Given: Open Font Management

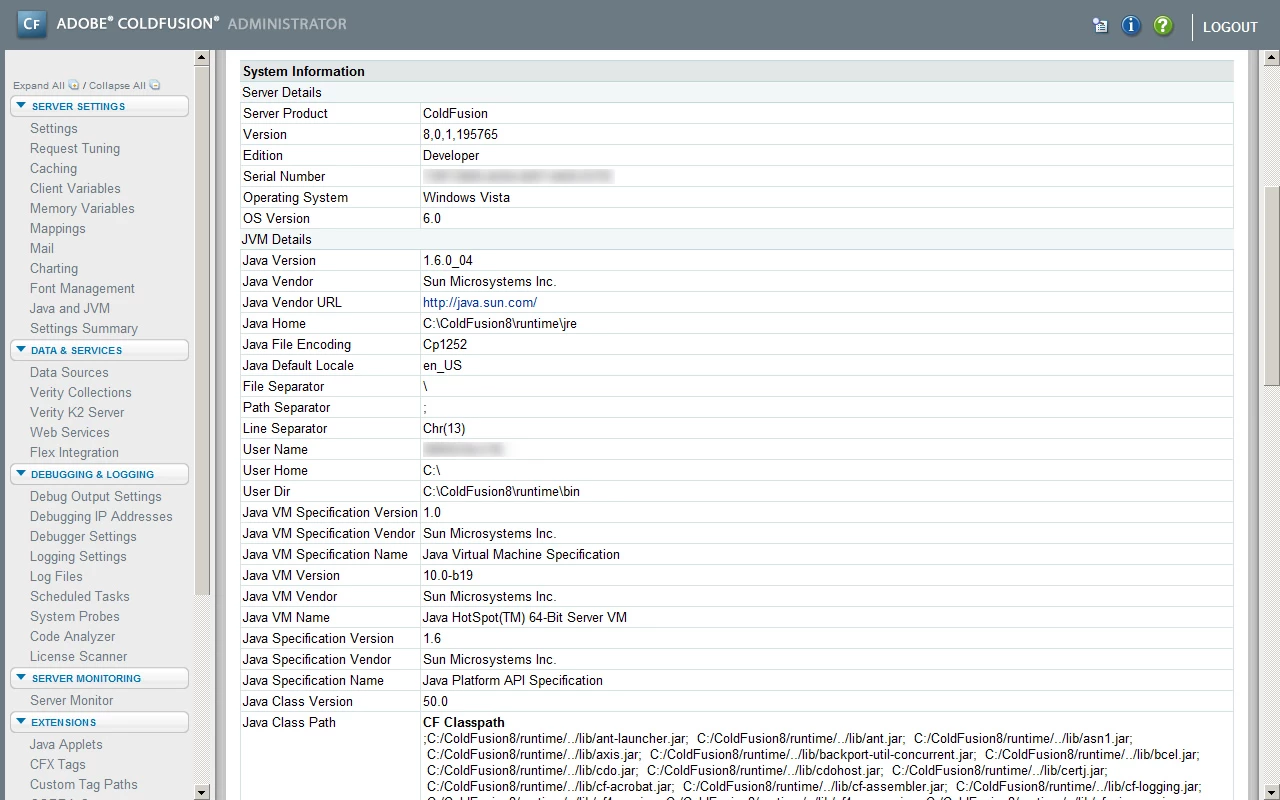Looking at the screenshot, I should [x=82, y=288].
